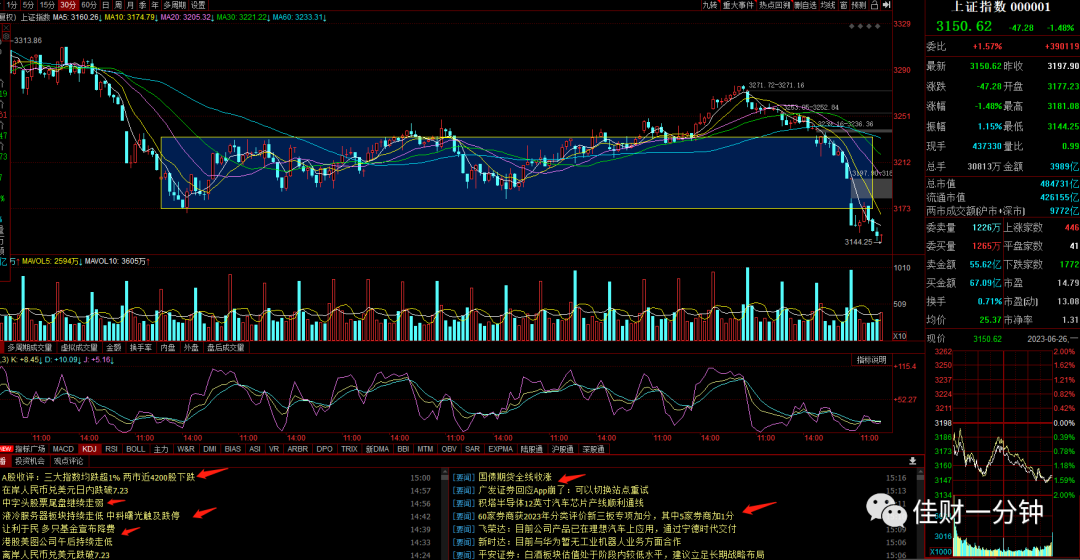1080x560 pixels.
Task: Open news '中字头股票尾盘继续走弱'
Action: 53,503
